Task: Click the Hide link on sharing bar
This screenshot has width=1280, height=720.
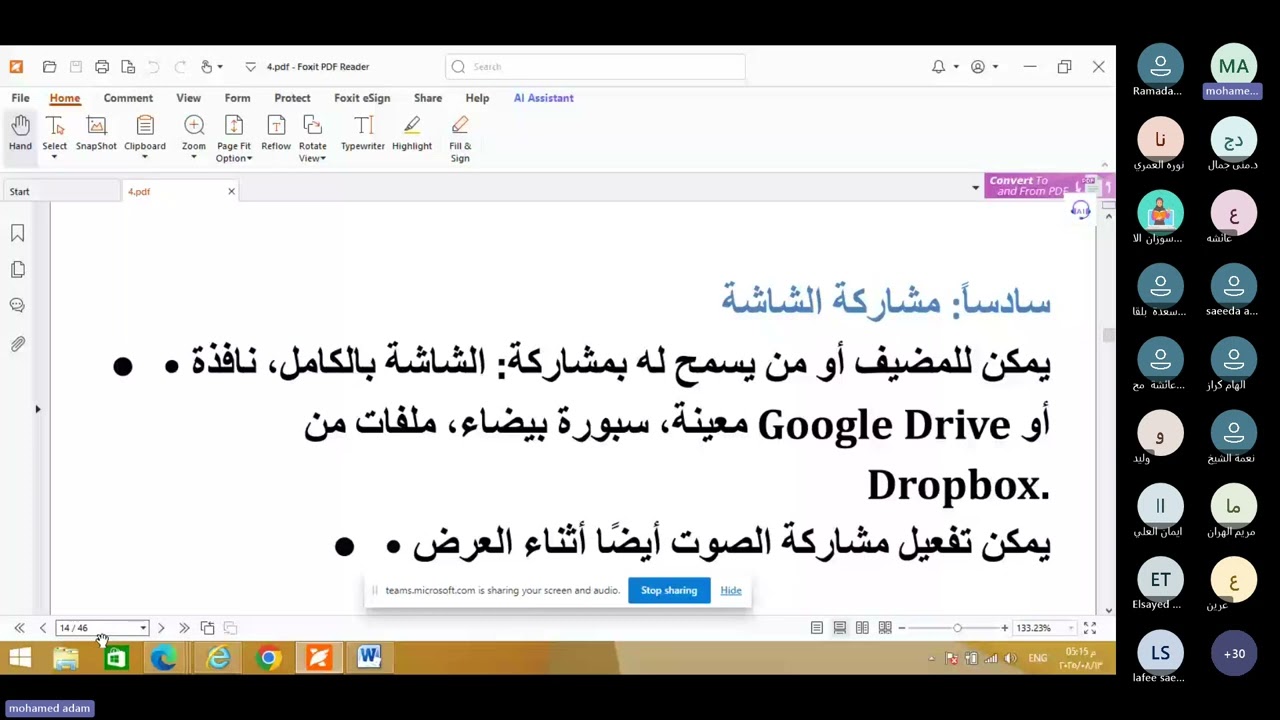Action: pos(731,590)
